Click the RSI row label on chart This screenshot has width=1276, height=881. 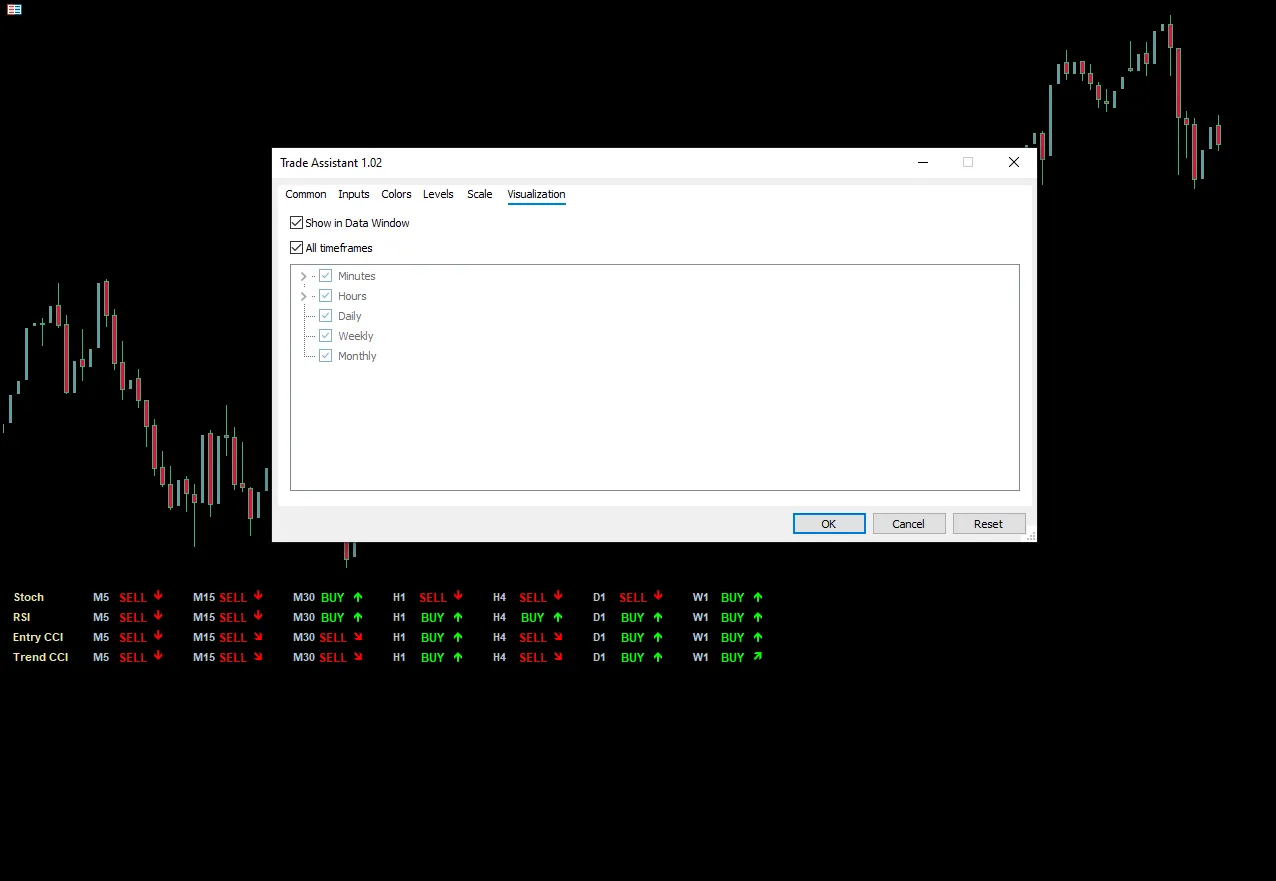[22, 617]
